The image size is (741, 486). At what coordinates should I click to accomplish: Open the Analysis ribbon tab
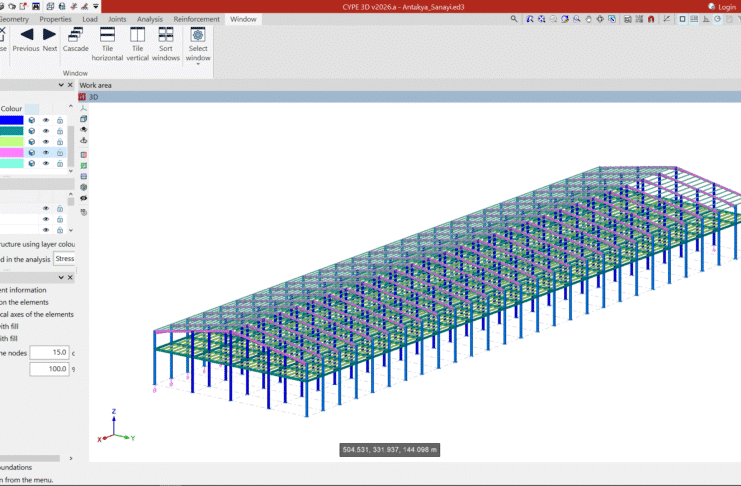[150, 19]
